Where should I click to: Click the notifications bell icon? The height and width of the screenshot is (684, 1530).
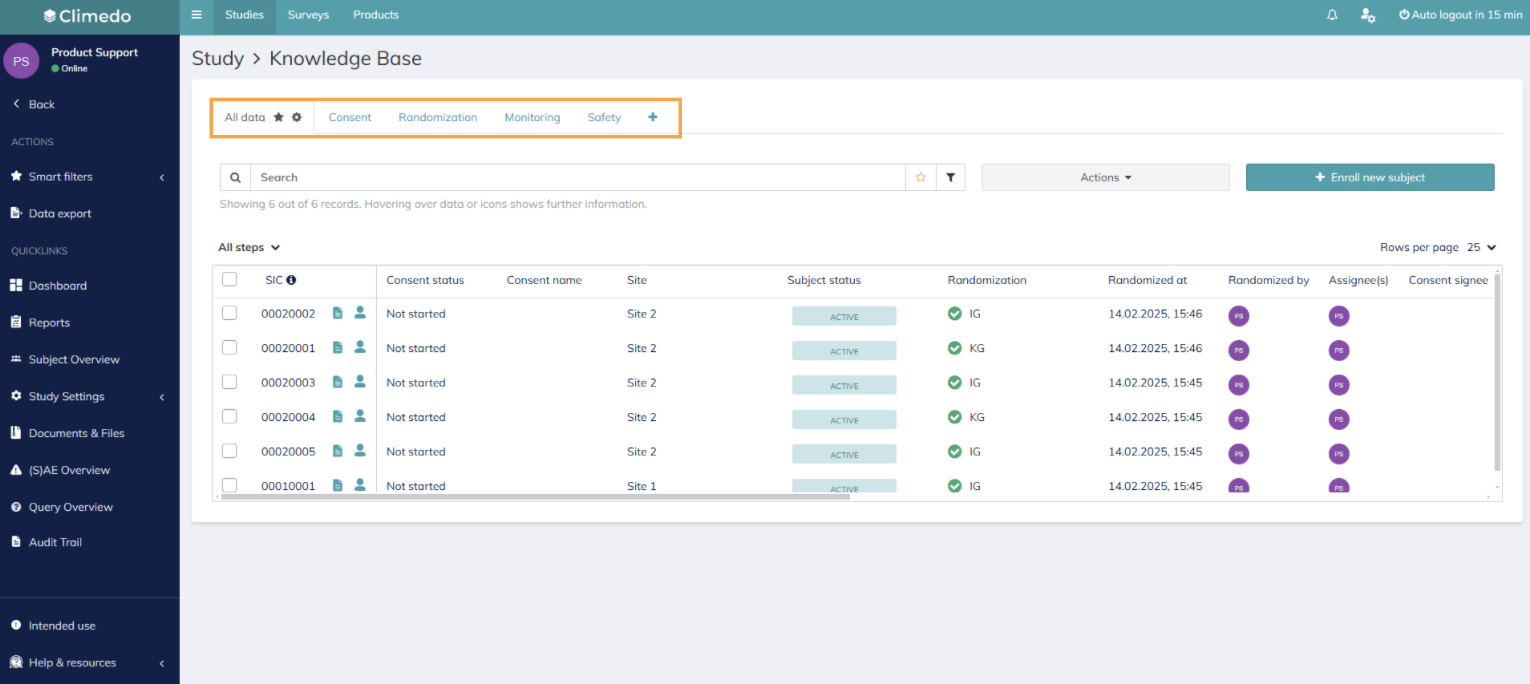tap(1332, 15)
